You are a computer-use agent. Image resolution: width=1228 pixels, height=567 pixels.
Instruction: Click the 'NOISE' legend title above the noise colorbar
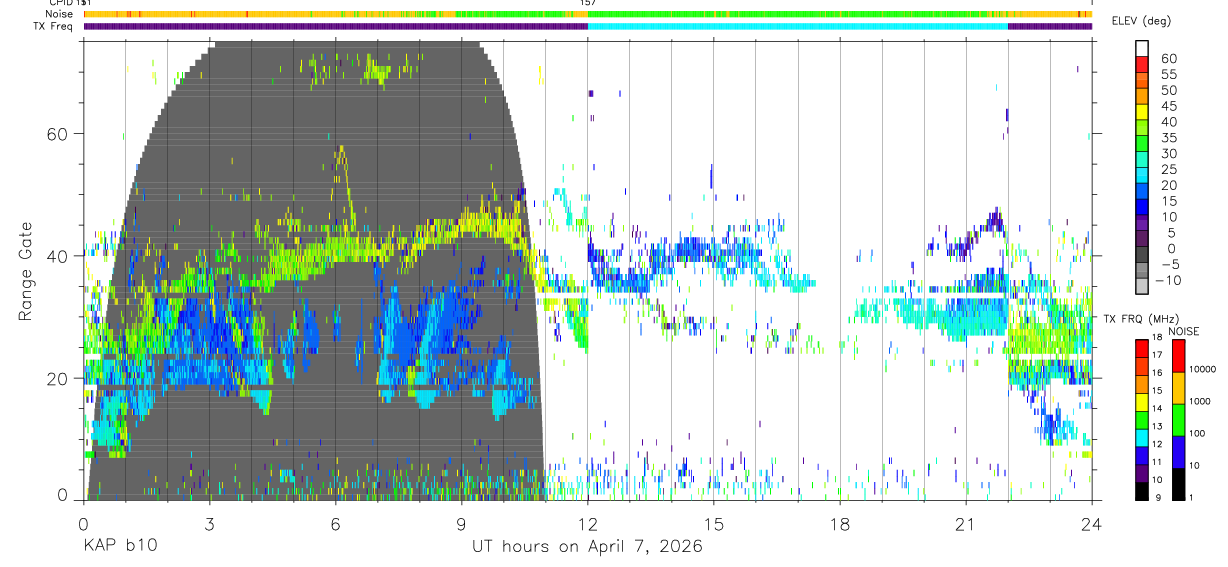pyautogui.click(x=1184, y=331)
